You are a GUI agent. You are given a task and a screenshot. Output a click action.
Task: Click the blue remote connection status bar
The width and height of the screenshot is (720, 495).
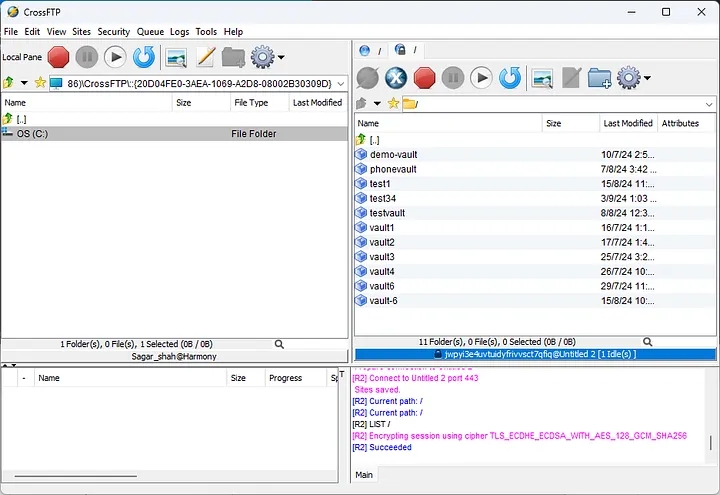coord(535,354)
